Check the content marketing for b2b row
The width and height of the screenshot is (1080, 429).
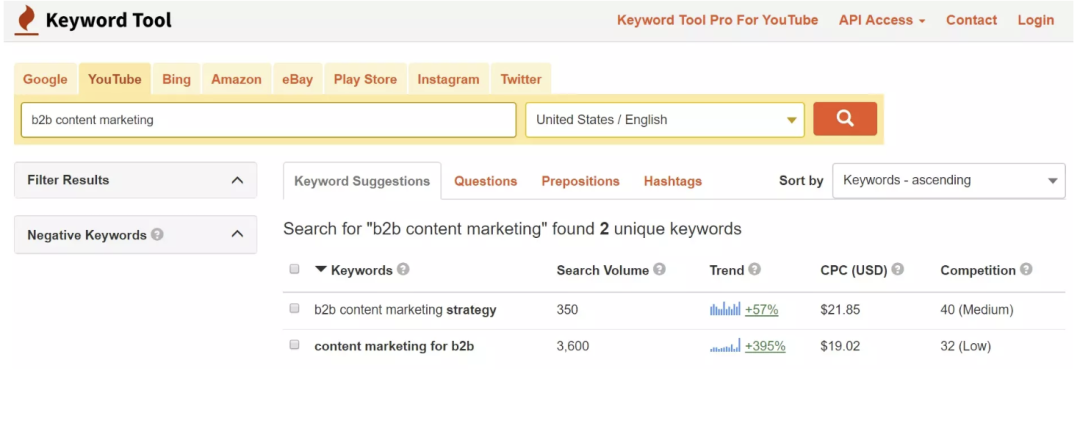pos(295,345)
